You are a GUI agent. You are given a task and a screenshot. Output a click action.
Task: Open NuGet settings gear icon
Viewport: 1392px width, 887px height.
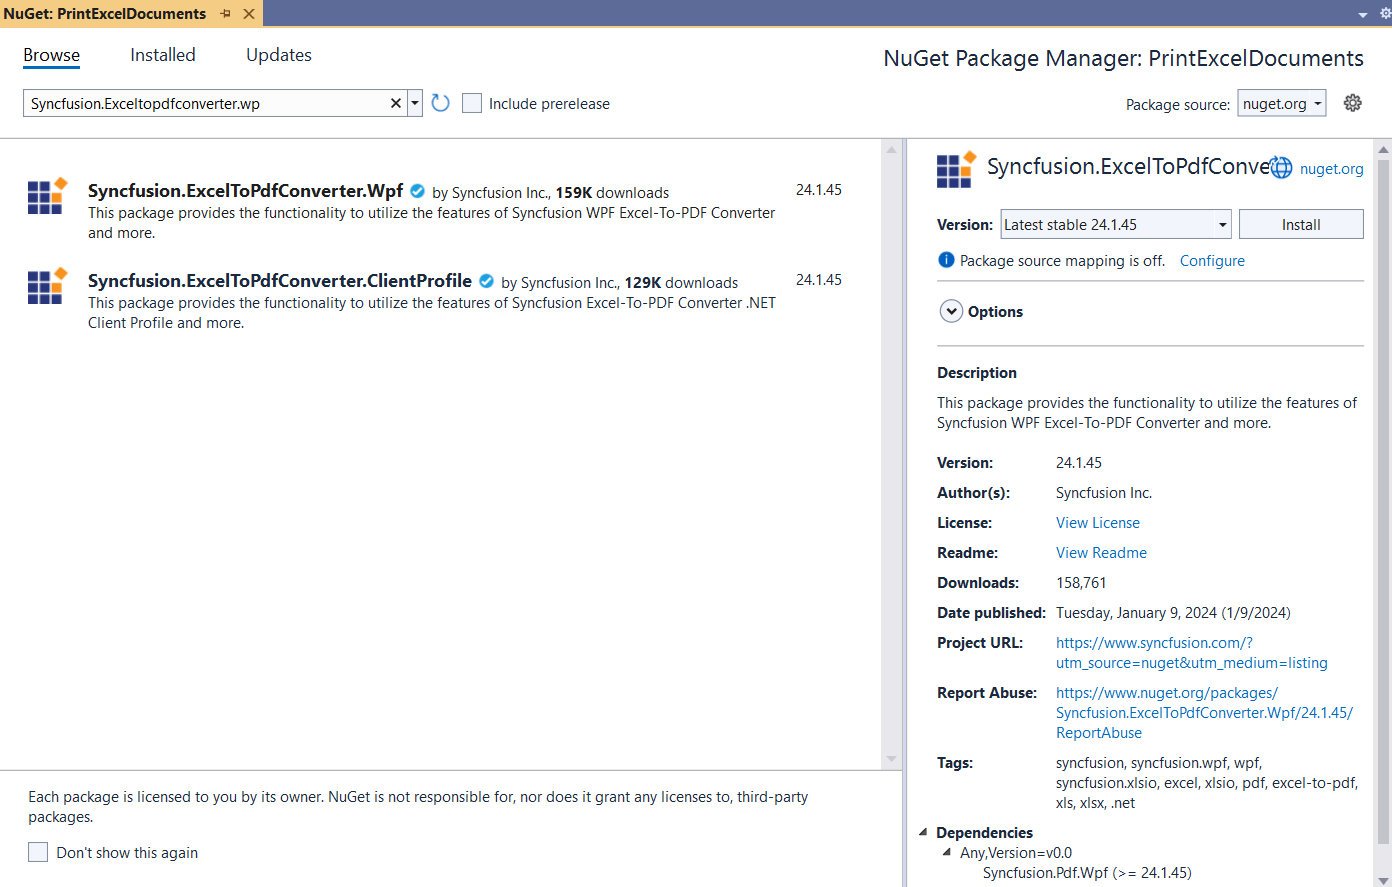tap(1353, 103)
